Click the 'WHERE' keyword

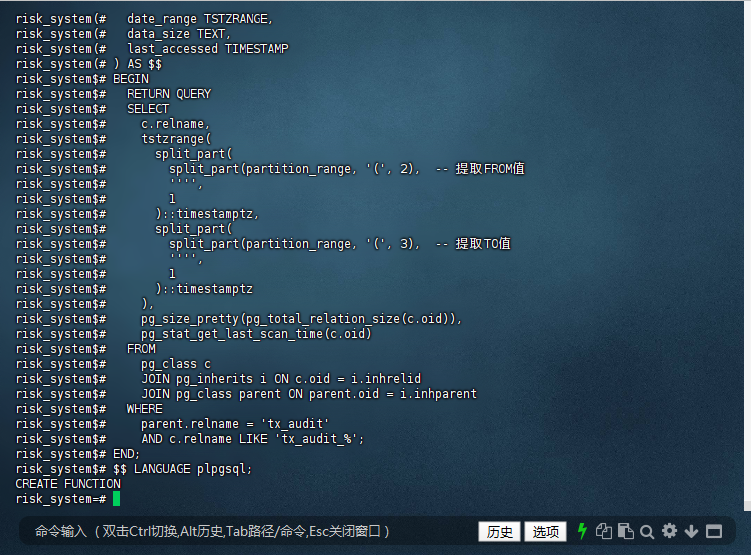[145, 409]
